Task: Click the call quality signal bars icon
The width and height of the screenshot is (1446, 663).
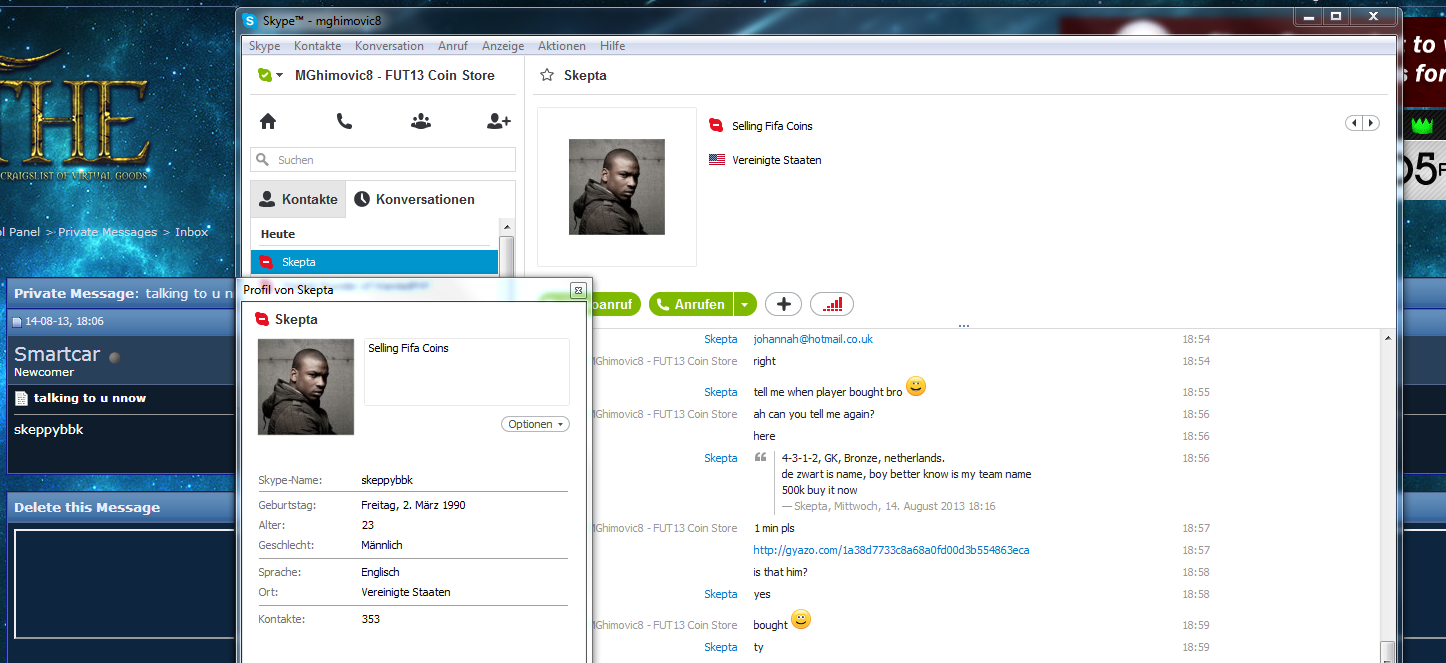Action: pos(832,304)
